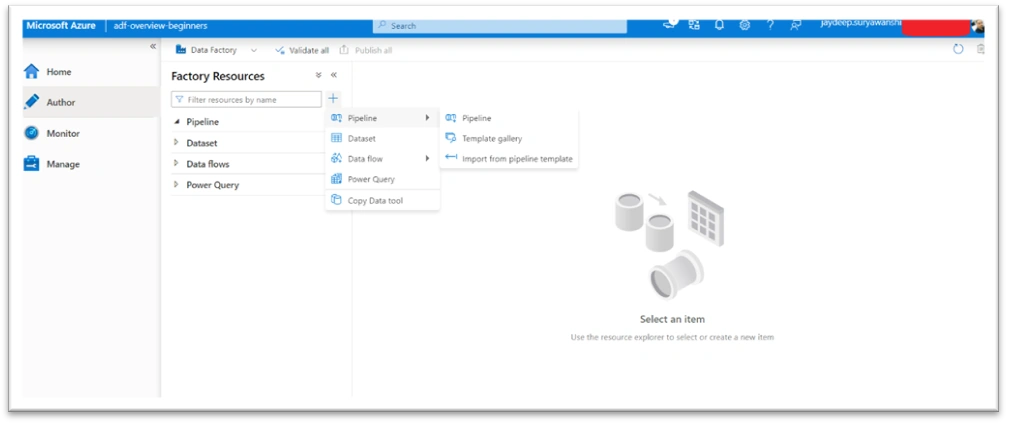1009x424 pixels.
Task: Select the Author pencil icon
Action: point(32,102)
